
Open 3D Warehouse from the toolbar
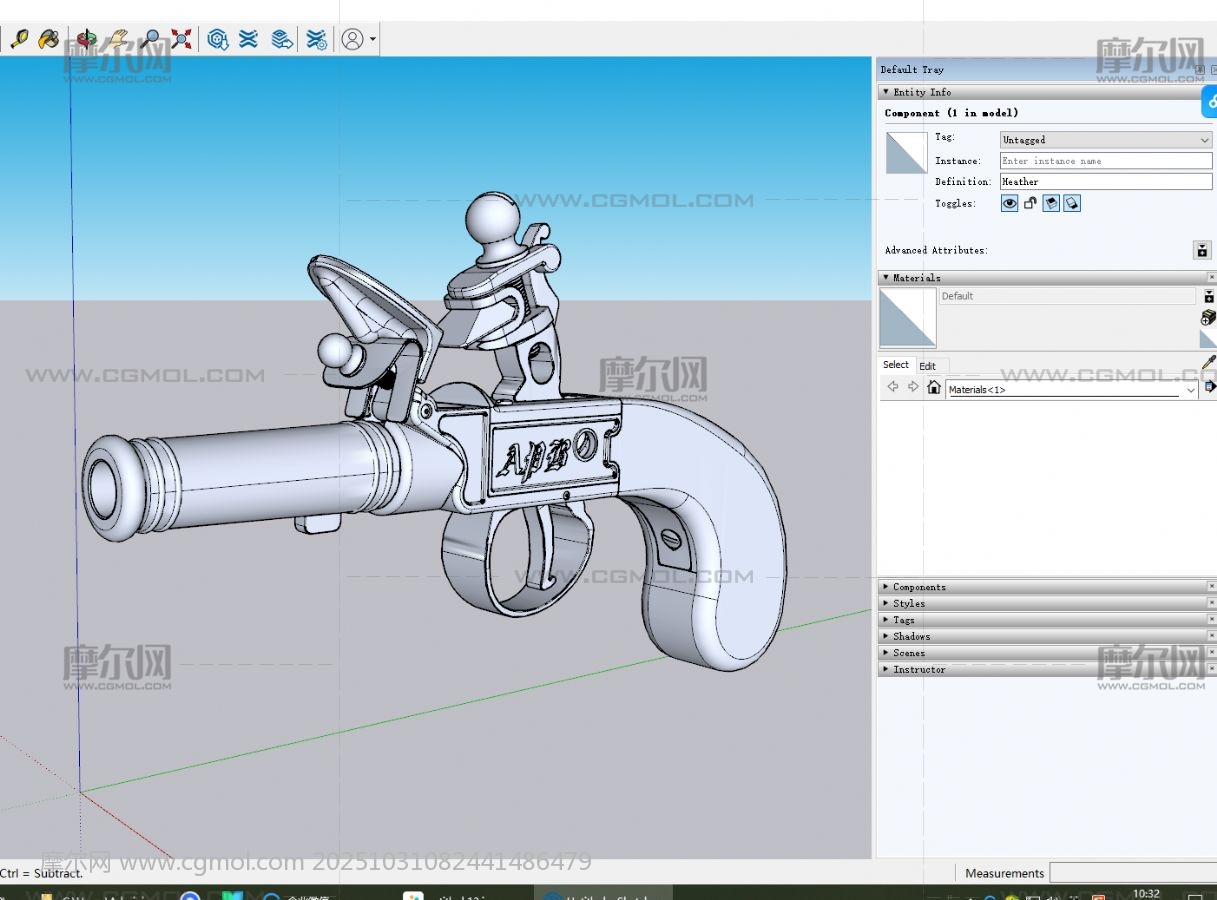coord(218,39)
